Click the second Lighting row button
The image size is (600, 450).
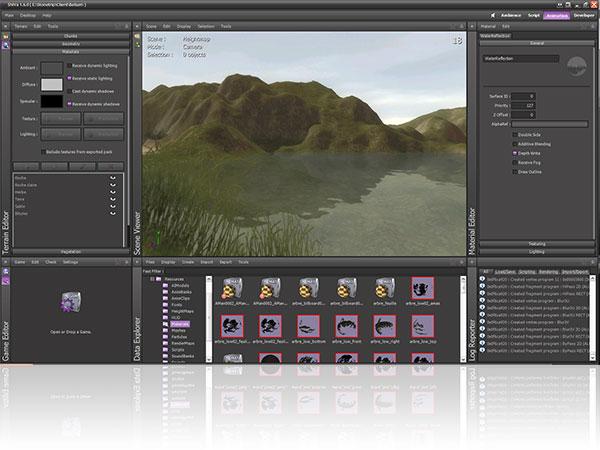tap(104, 134)
